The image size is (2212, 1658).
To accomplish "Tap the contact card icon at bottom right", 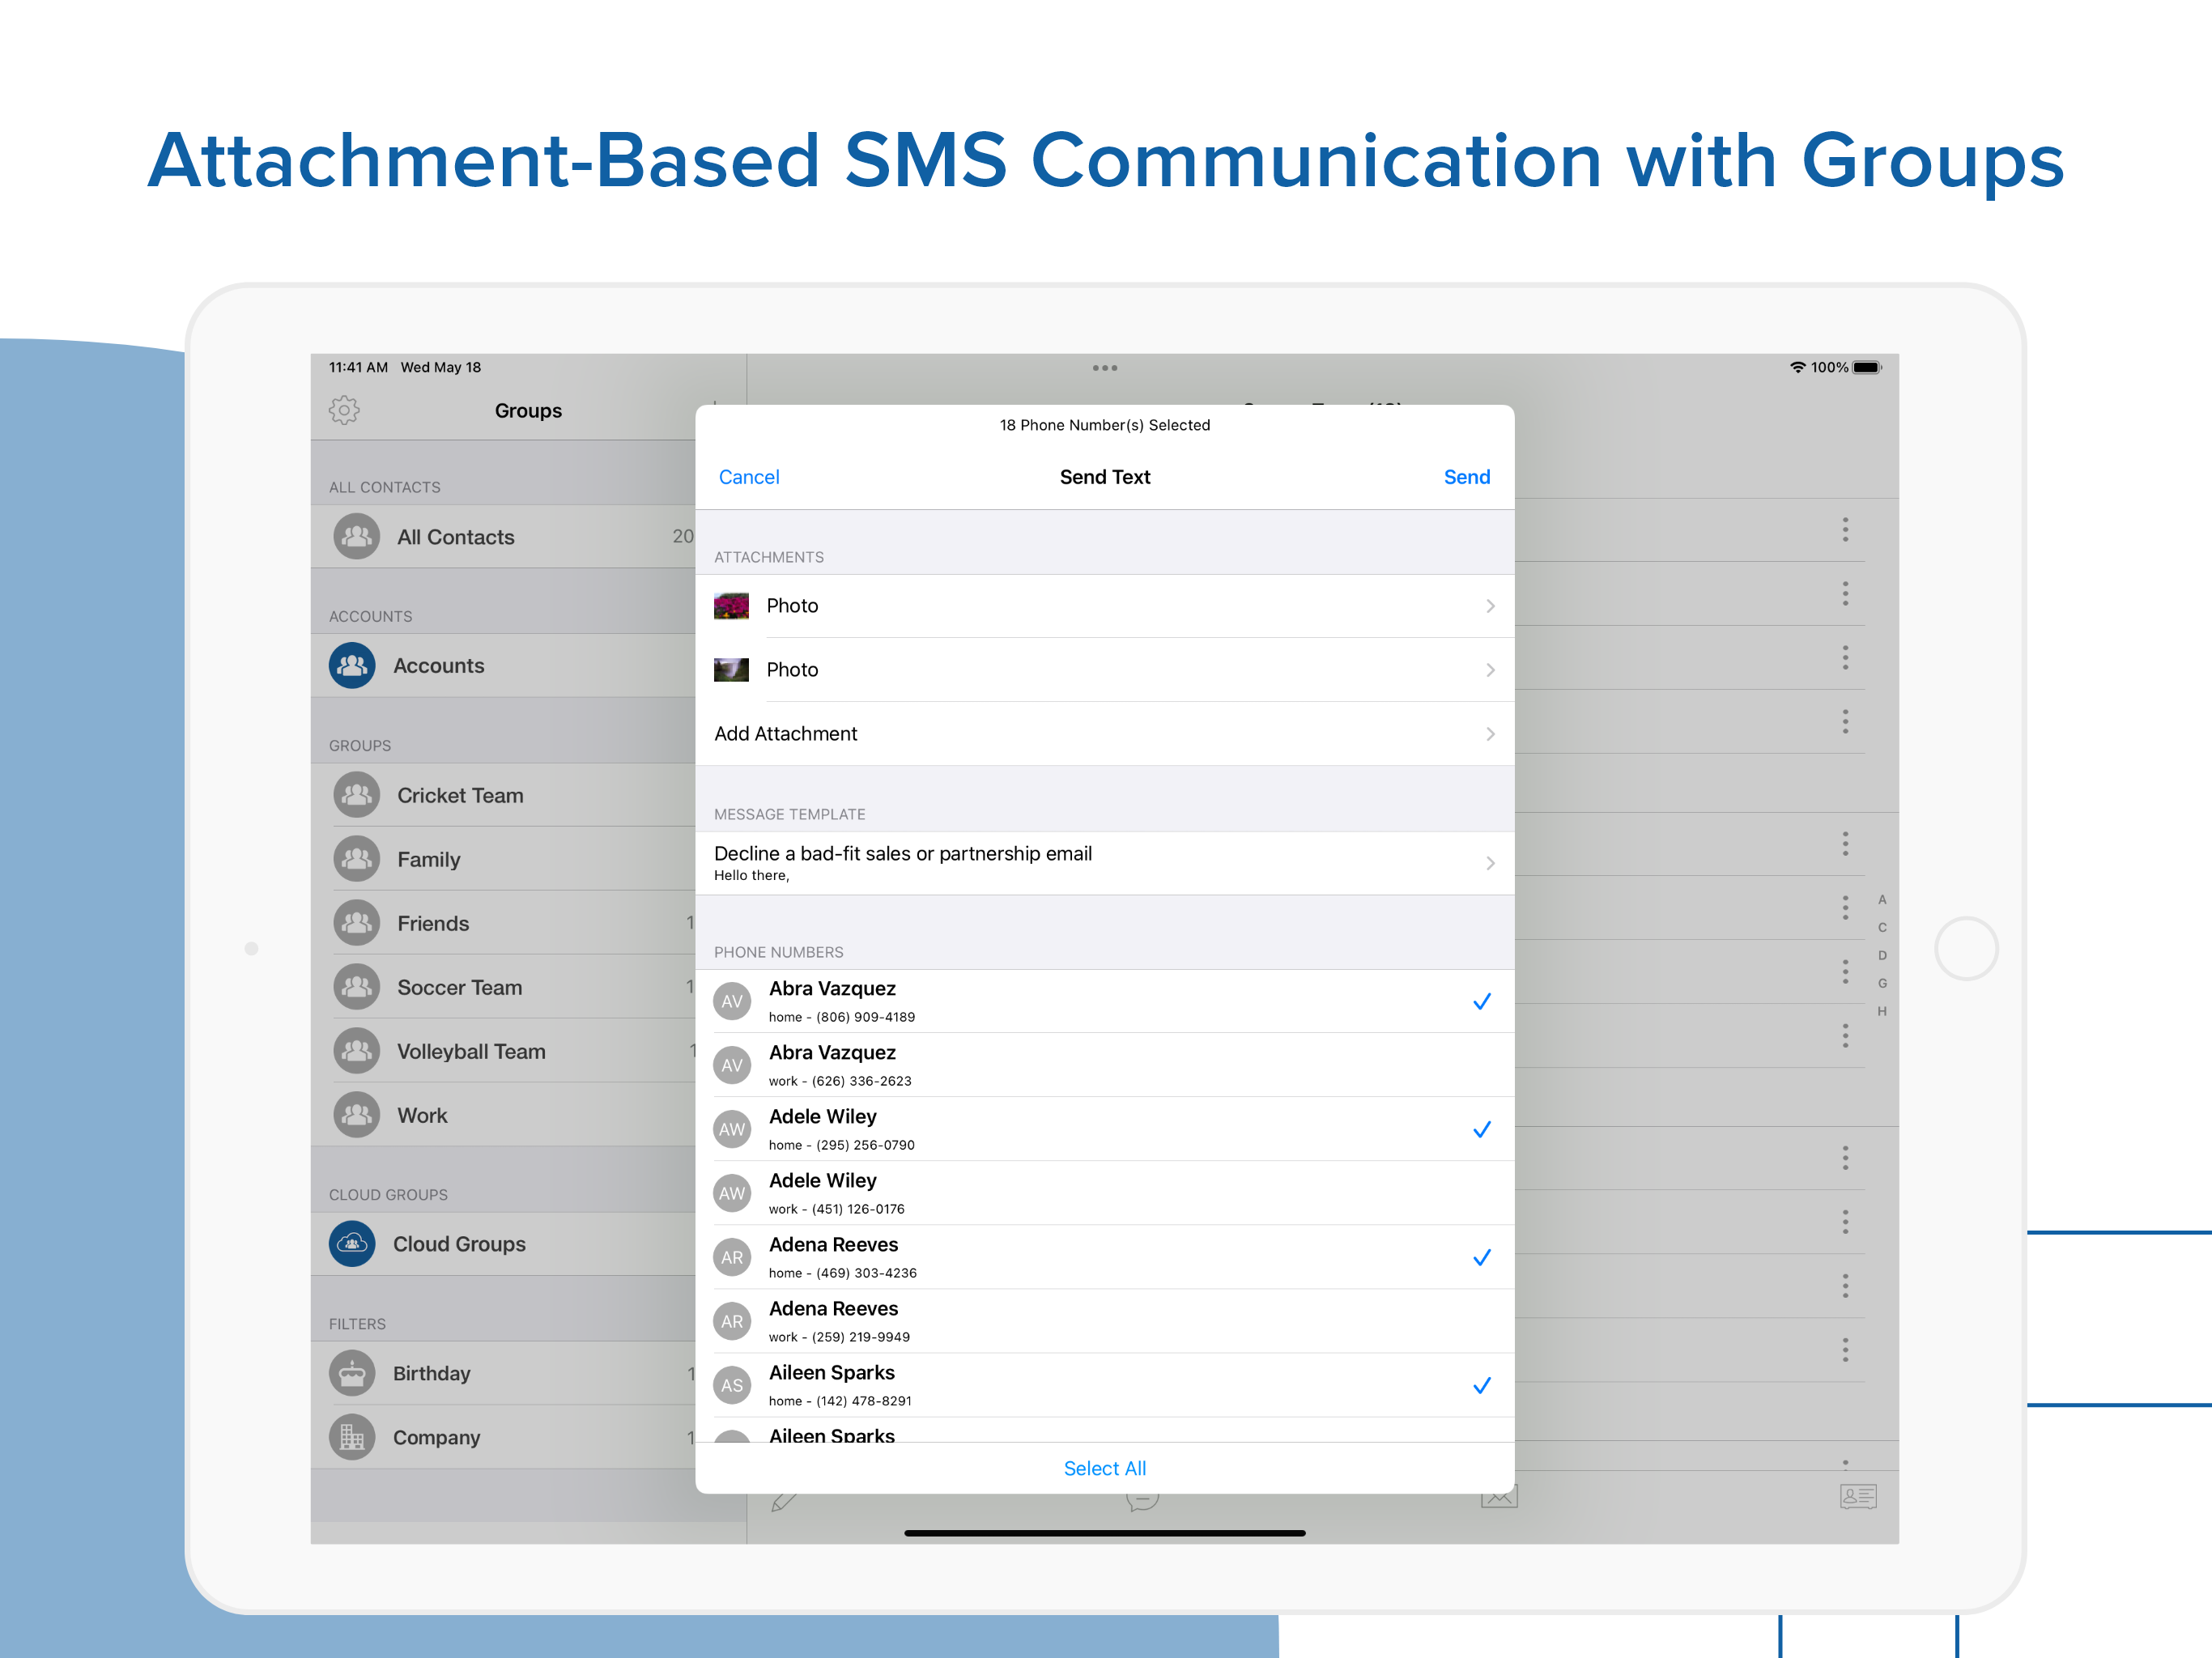I will click(1857, 1496).
